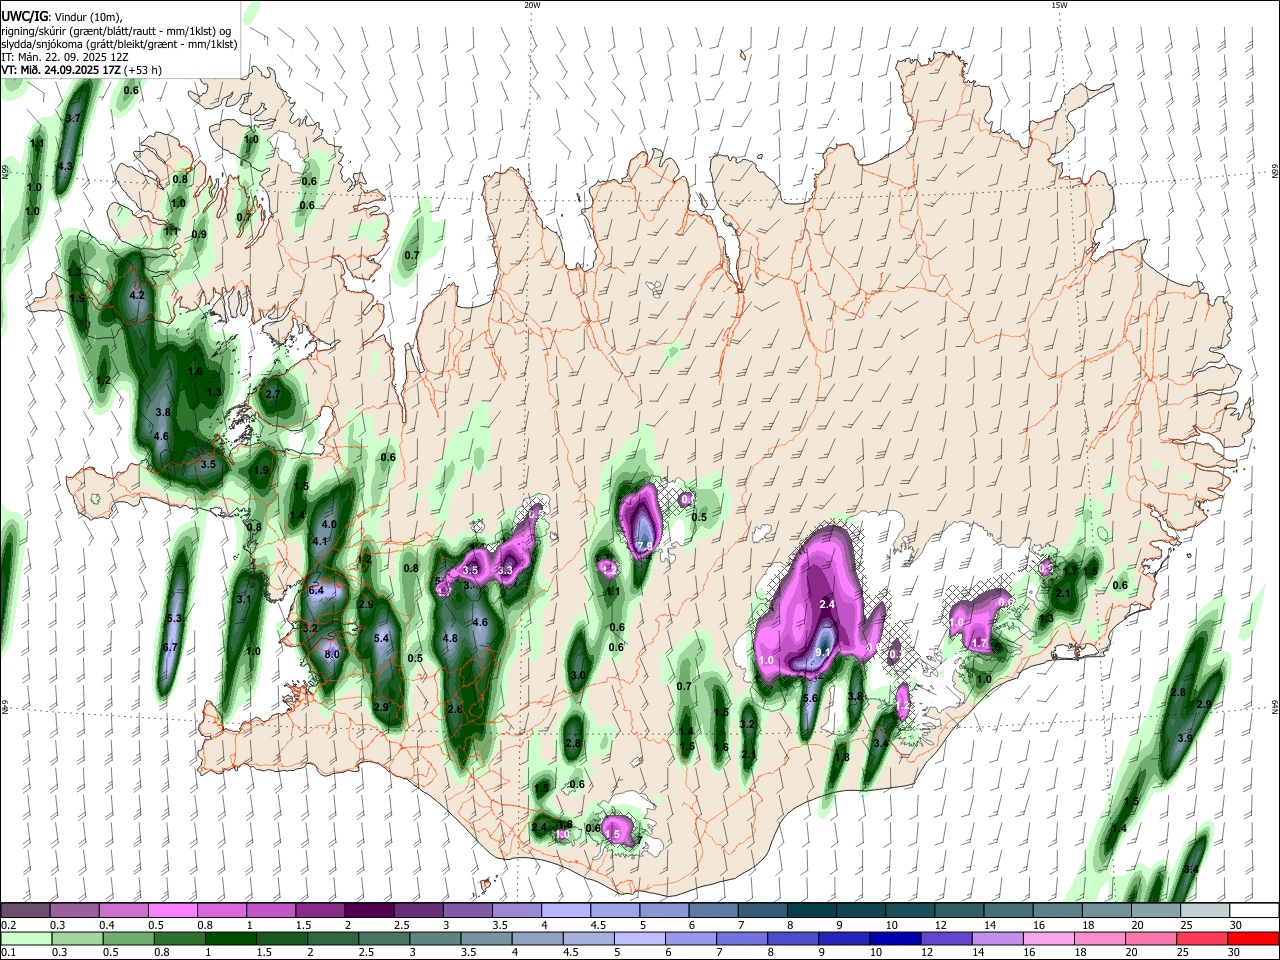Click the precipitation value 5.6 on the map
Image resolution: width=1280 pixels, height=960 pixels.
click(x=811, y=699)
